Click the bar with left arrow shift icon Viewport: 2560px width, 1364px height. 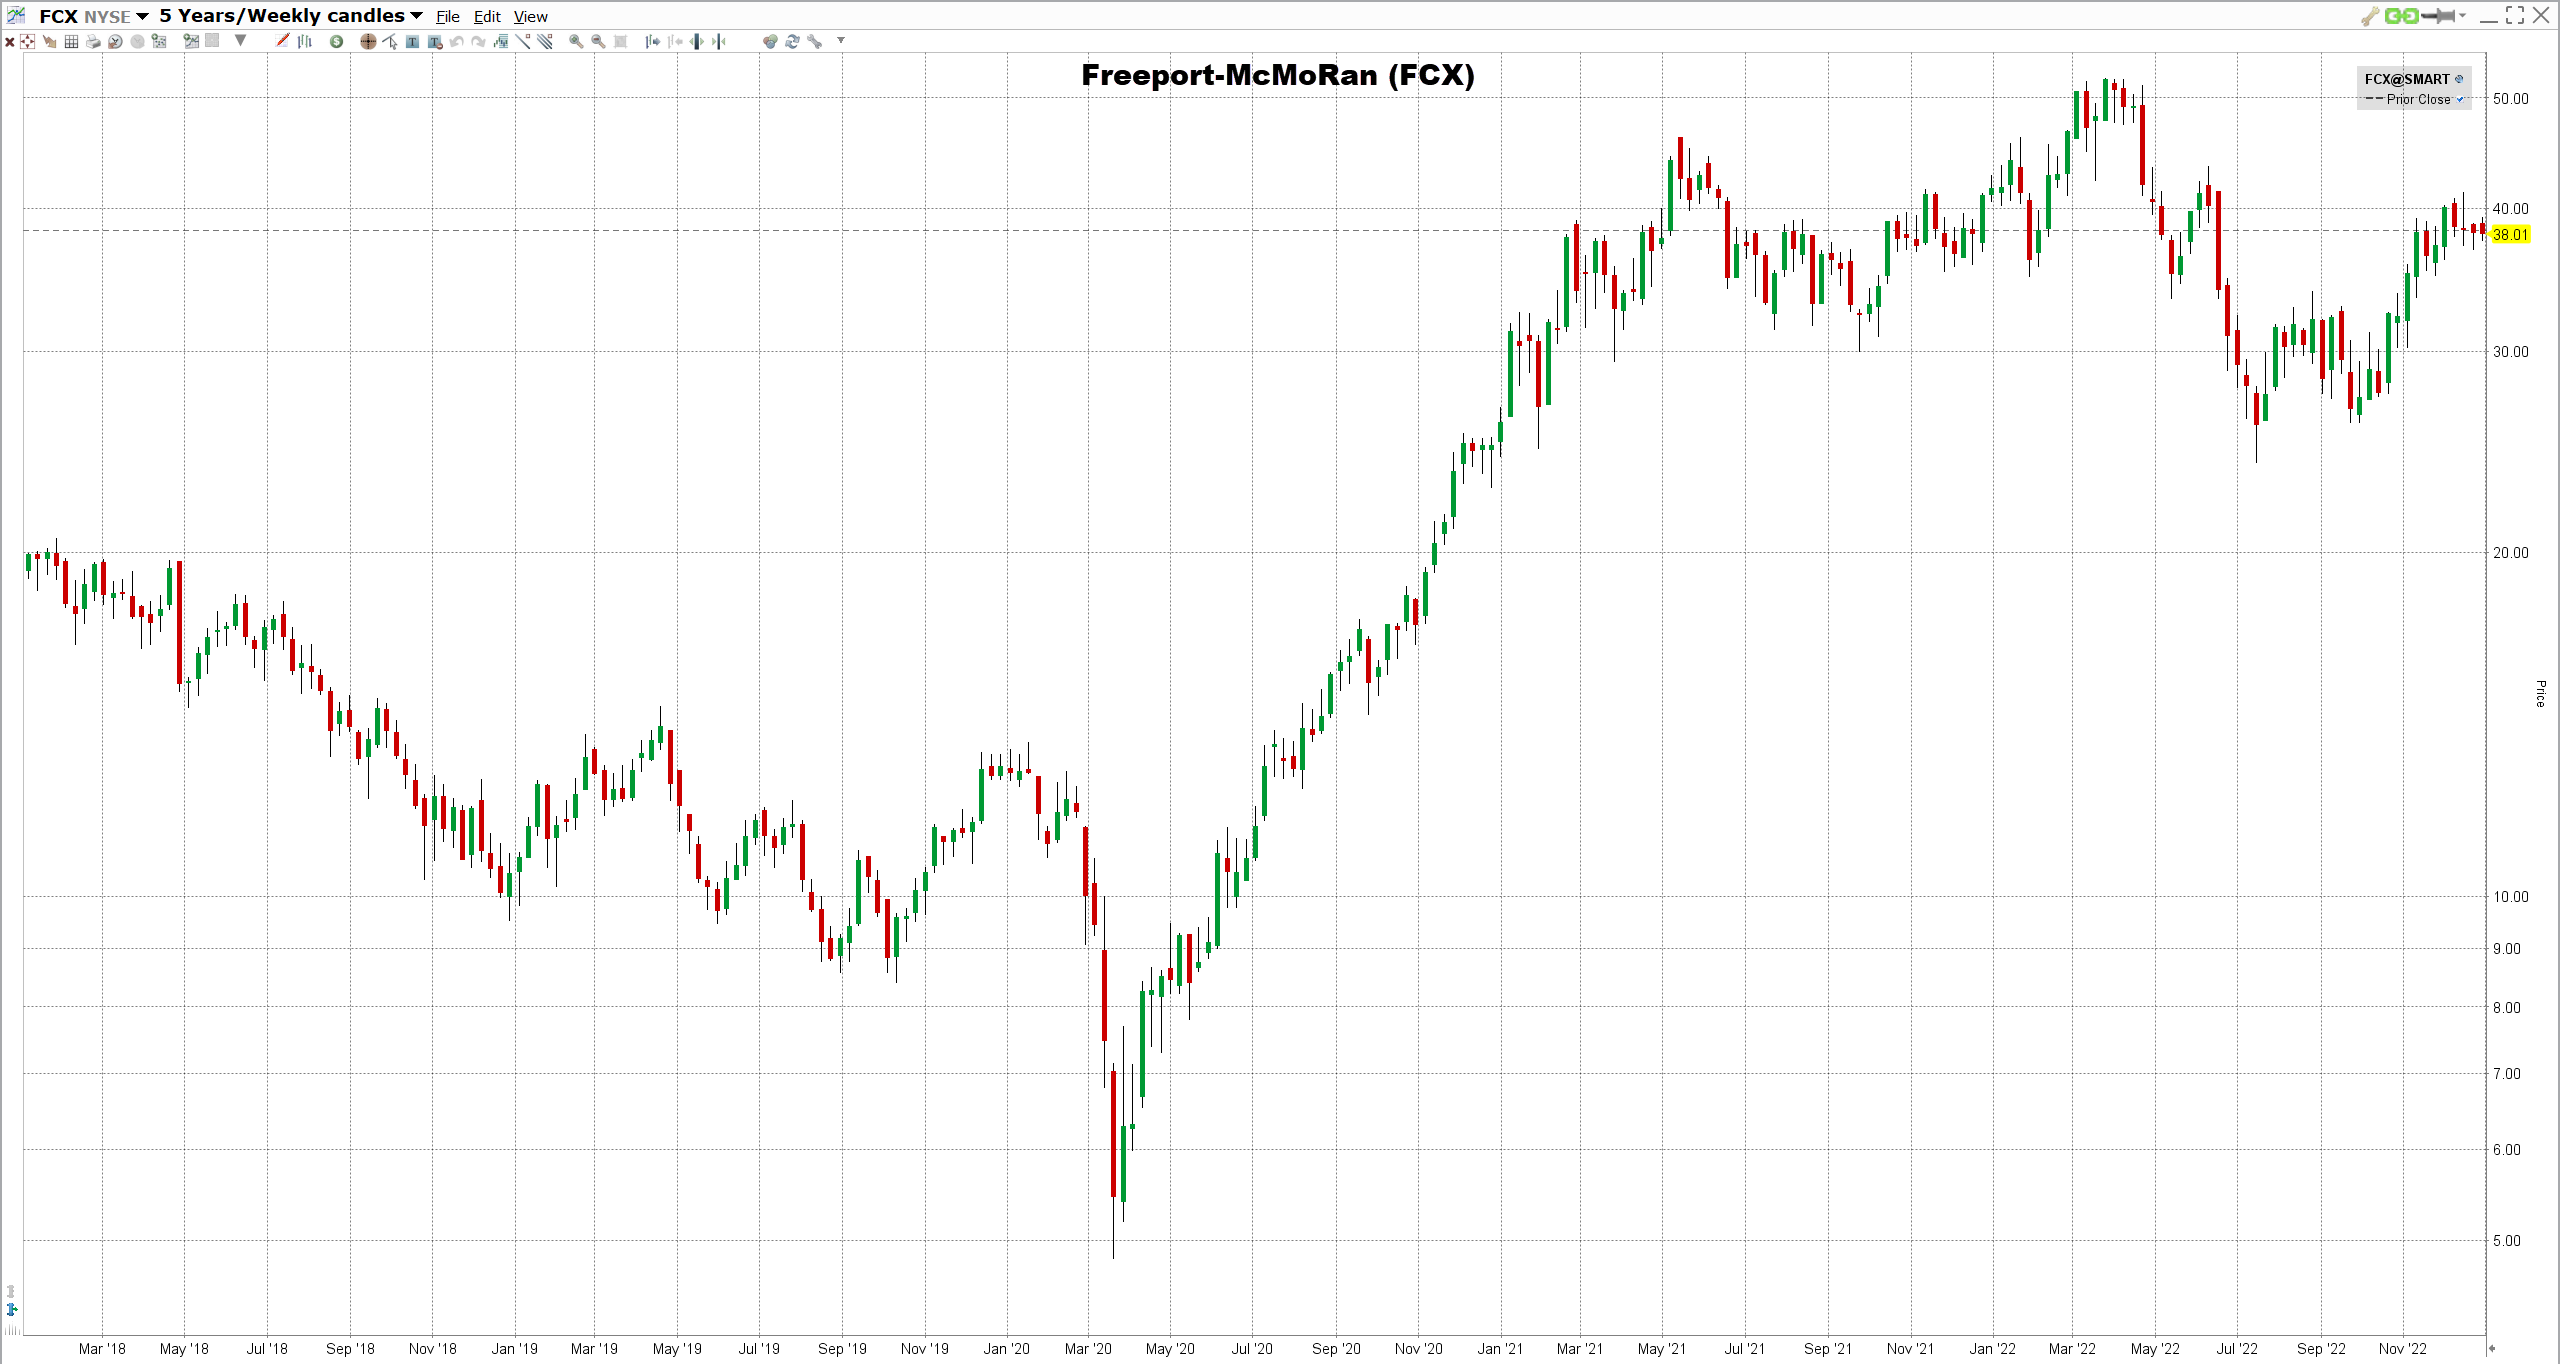675,42
